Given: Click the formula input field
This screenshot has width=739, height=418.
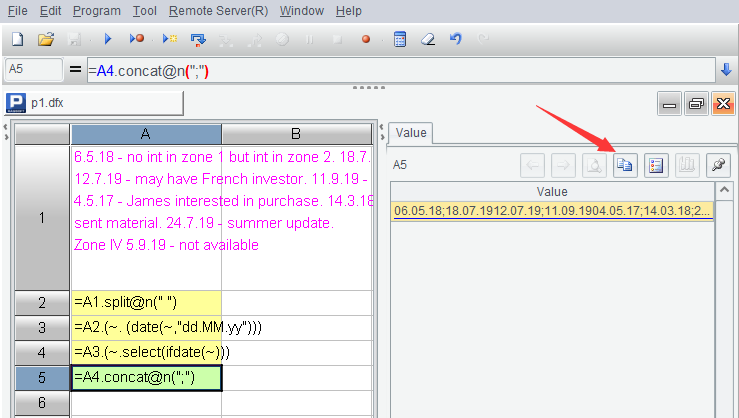Looking at the screenshot, I should point(400,70).
